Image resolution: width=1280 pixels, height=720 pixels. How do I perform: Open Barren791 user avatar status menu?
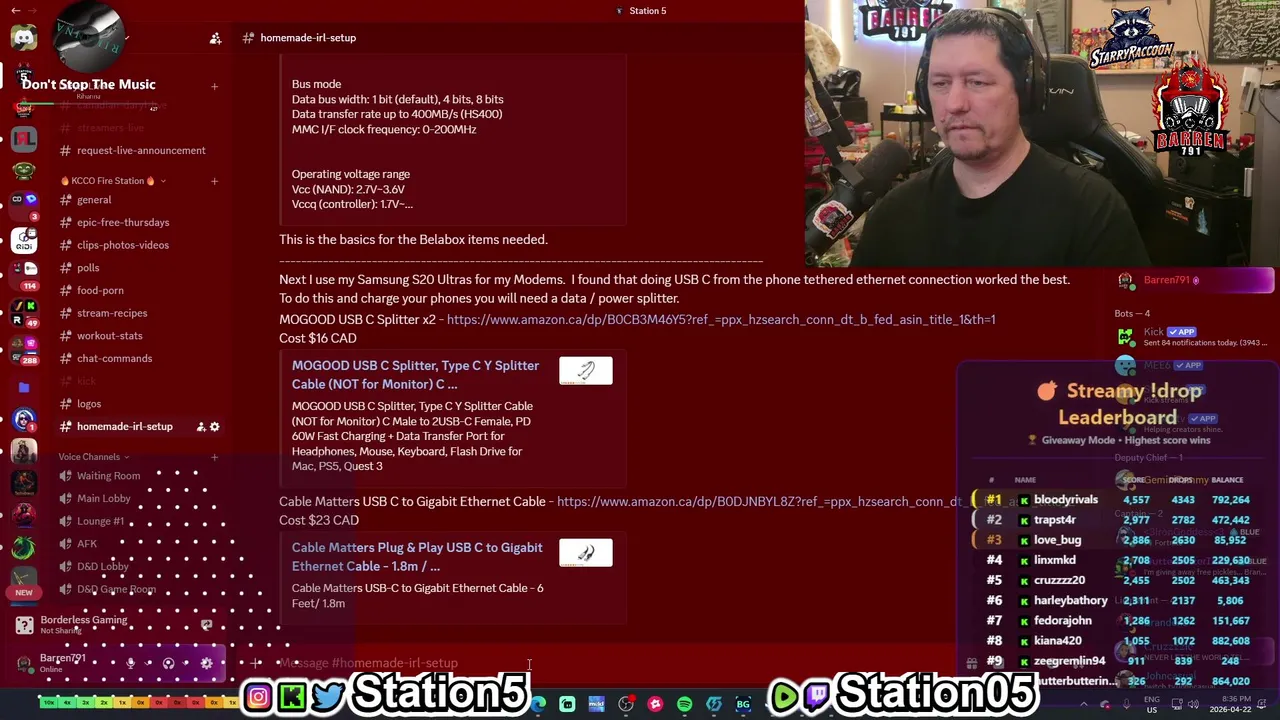click(25, 663)
